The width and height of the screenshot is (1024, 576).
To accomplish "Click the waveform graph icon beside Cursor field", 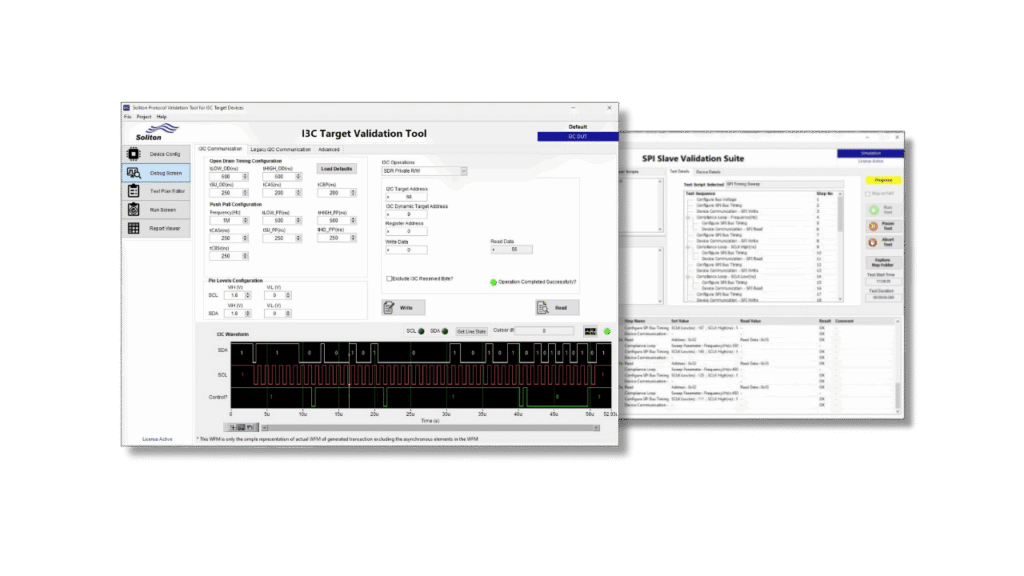I will coord(590,330).
